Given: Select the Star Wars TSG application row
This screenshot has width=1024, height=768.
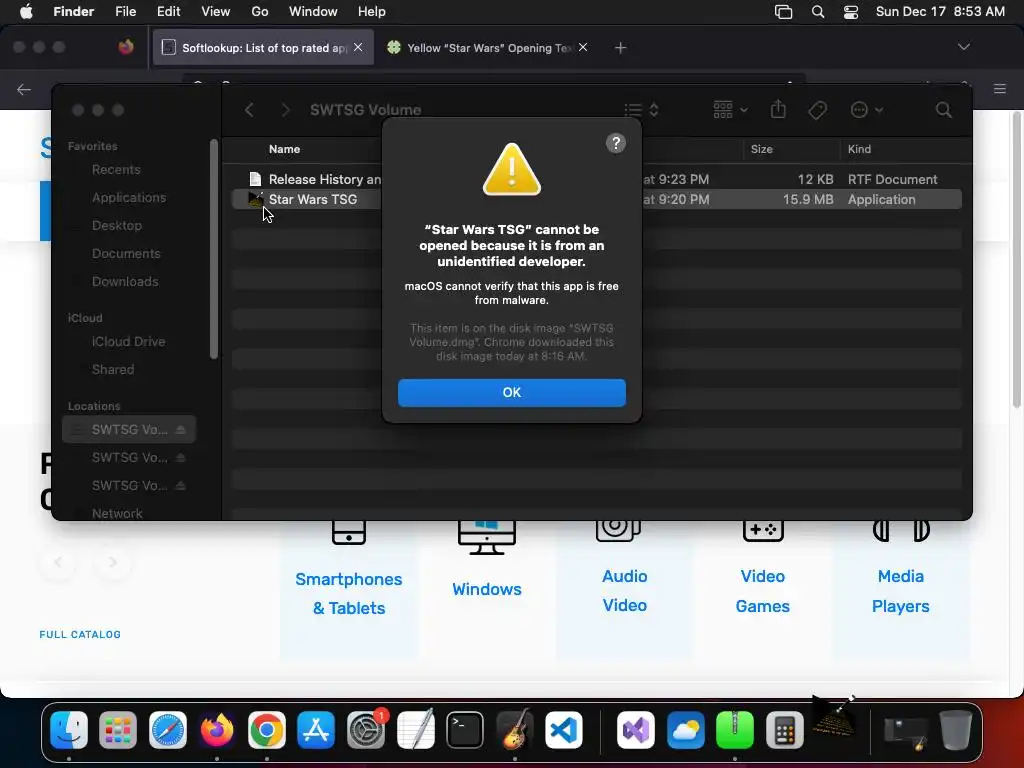Looking at the screenshot, I should [x=596, y=199].
